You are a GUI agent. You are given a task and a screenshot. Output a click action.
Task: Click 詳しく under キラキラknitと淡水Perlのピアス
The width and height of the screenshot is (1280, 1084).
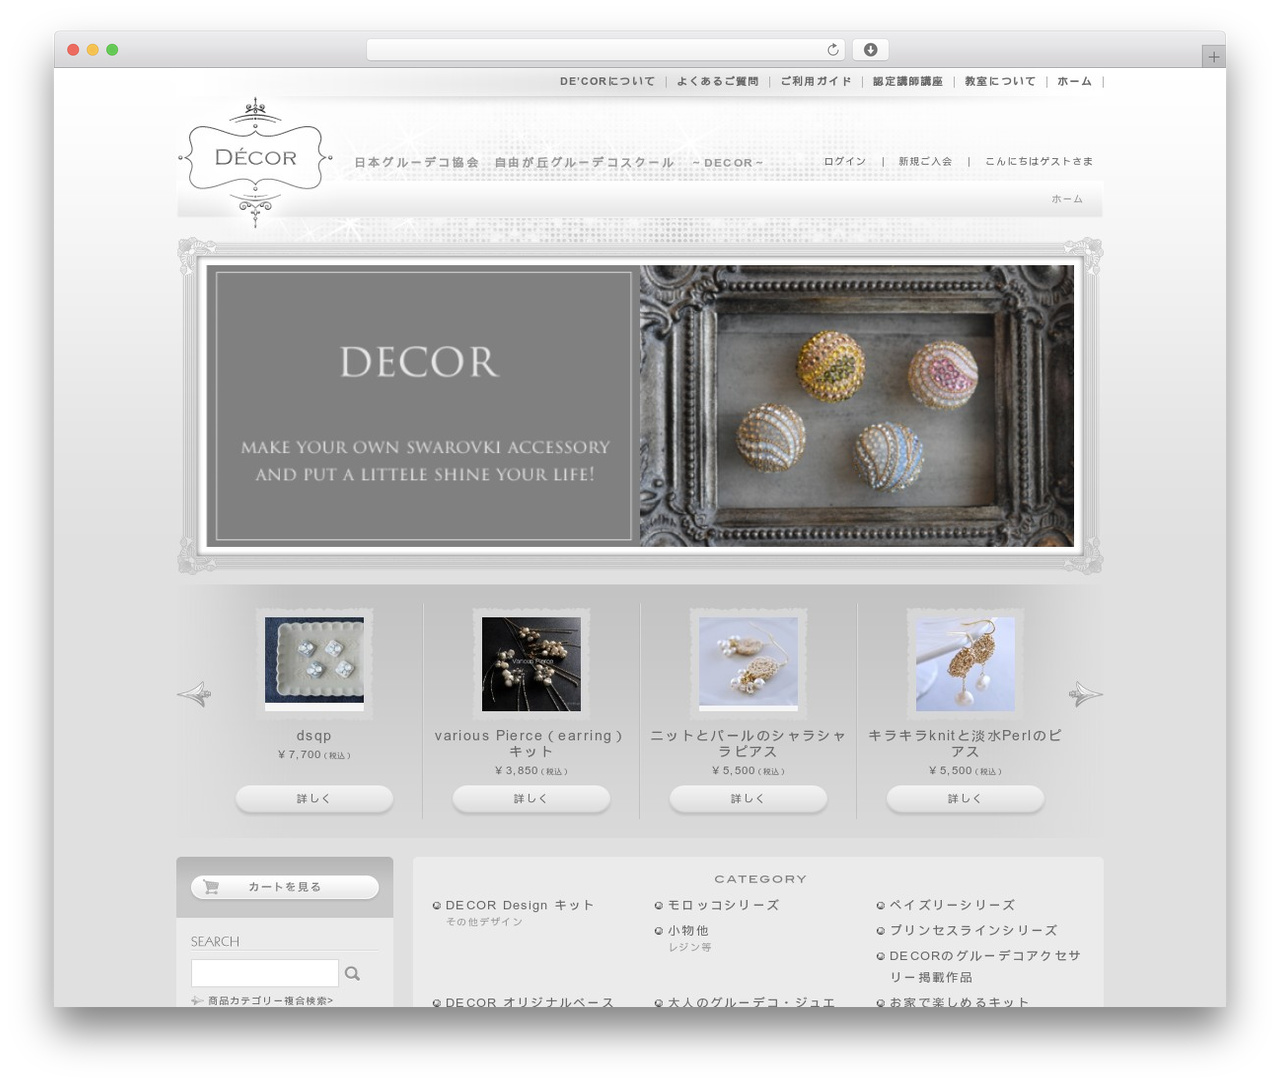pos(965,799)
